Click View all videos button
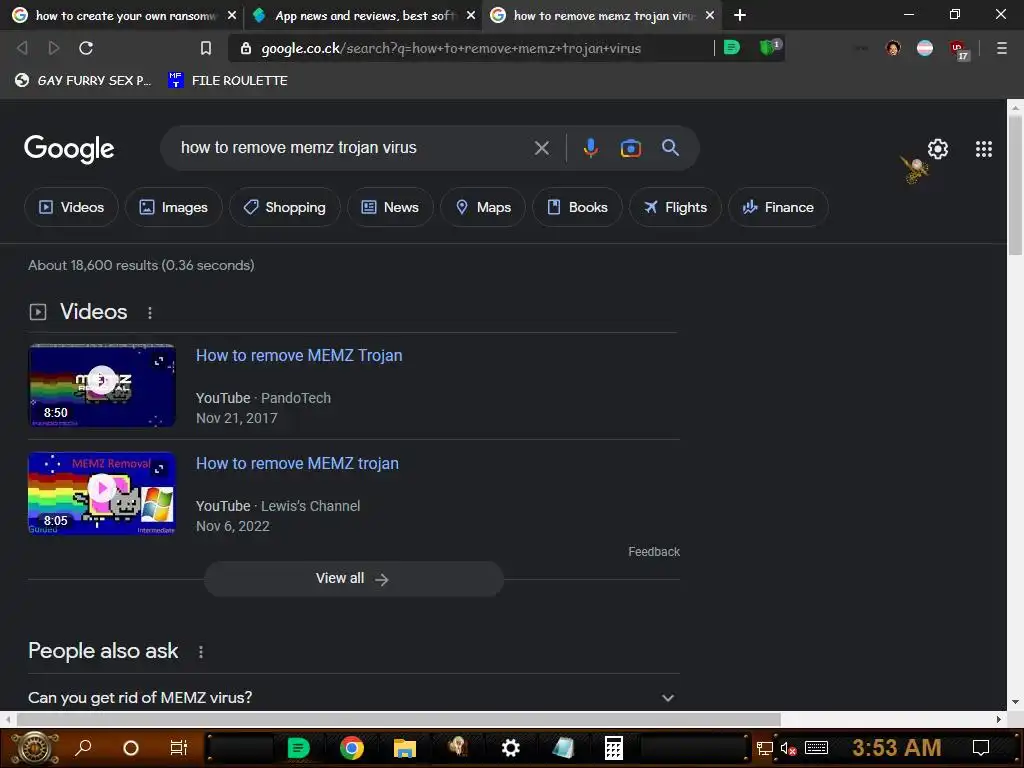 [353, 579]
